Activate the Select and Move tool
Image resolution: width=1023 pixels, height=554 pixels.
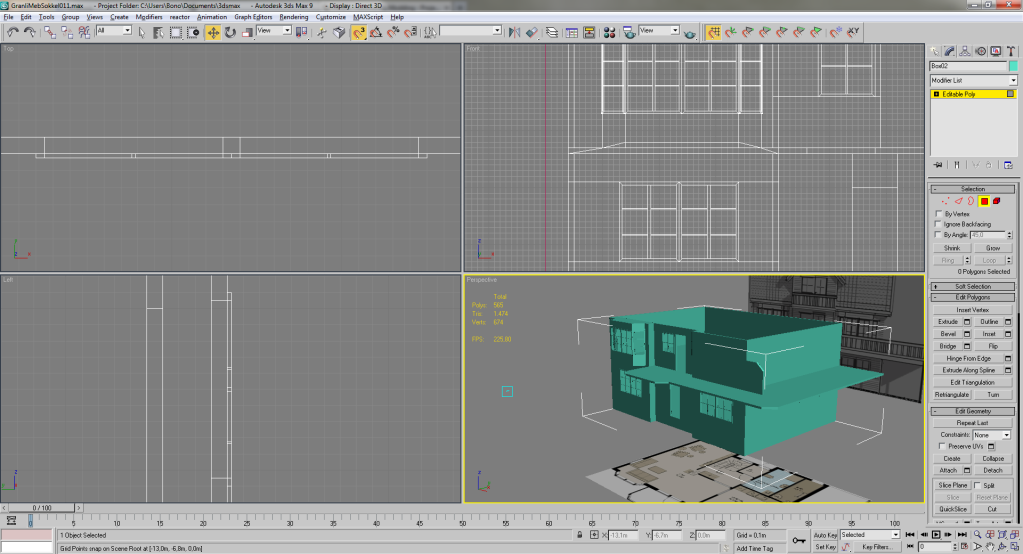(x=213, y=32)
